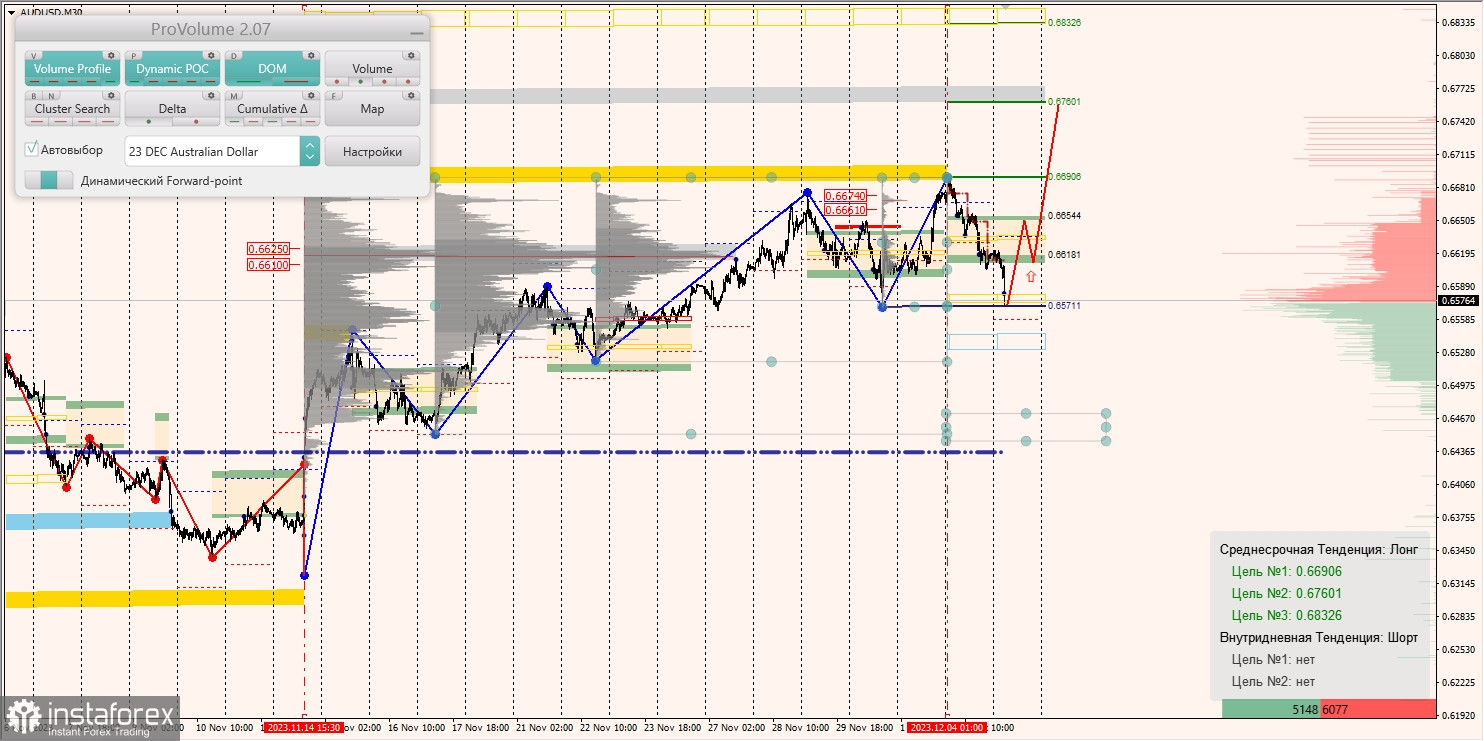
Task: Open Cumulative Δ settings gear
Action: 311,95
